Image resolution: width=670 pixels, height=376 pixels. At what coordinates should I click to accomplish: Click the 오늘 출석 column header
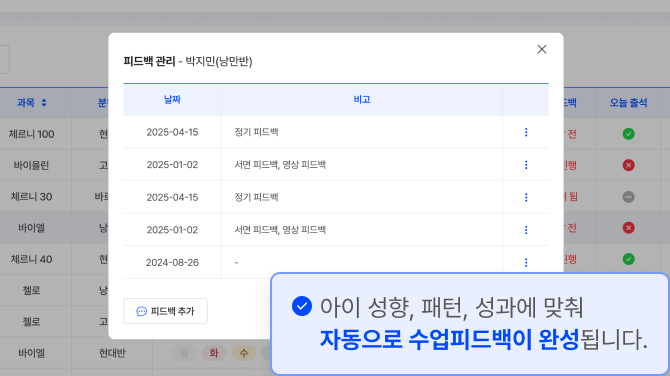click(628, 103)
